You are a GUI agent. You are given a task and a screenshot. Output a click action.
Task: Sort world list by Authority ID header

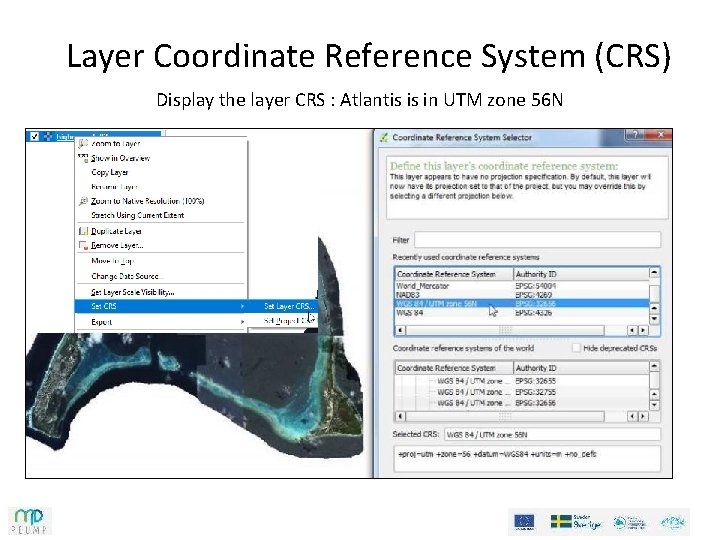click(581, 368)
